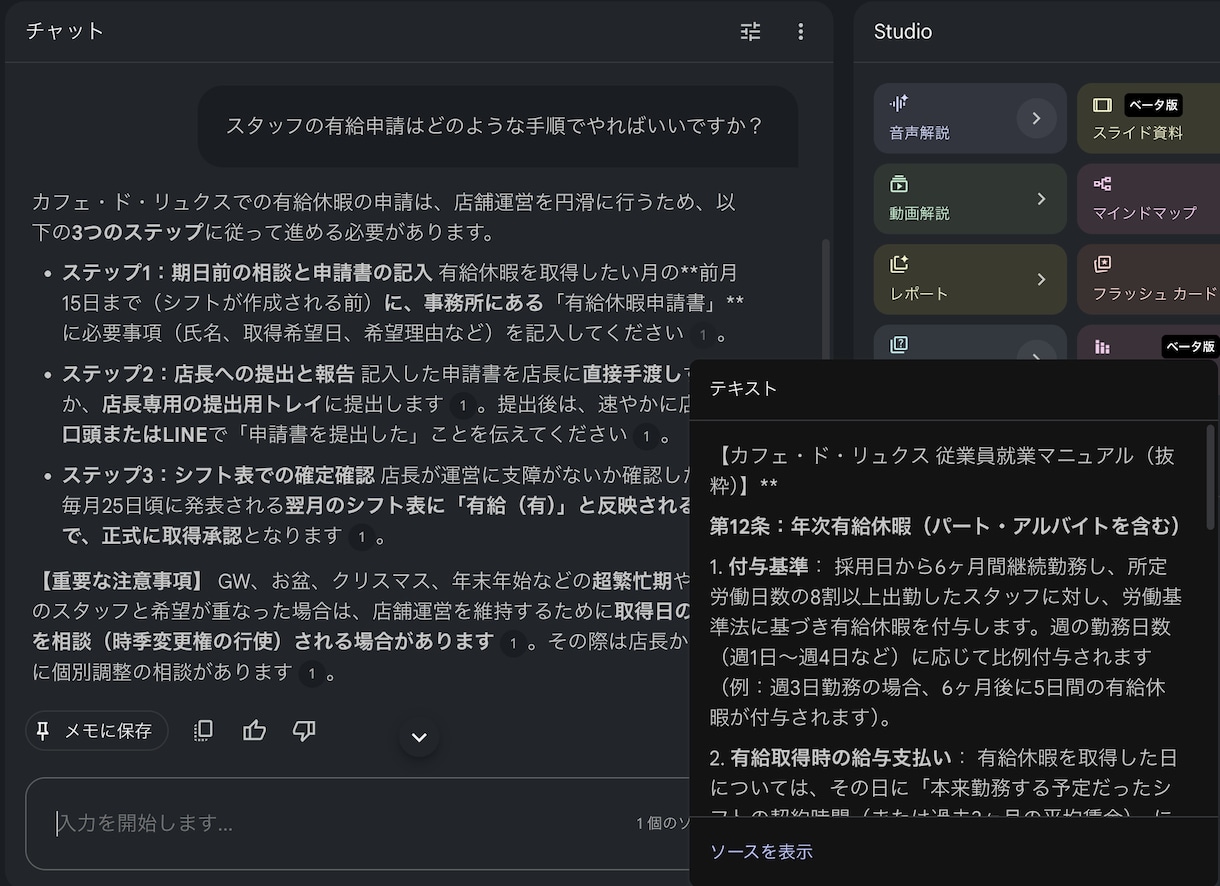Click the メモに保存 button
Image resolution: width=1220 pixels, height=886 pixels.
[97, 731]
